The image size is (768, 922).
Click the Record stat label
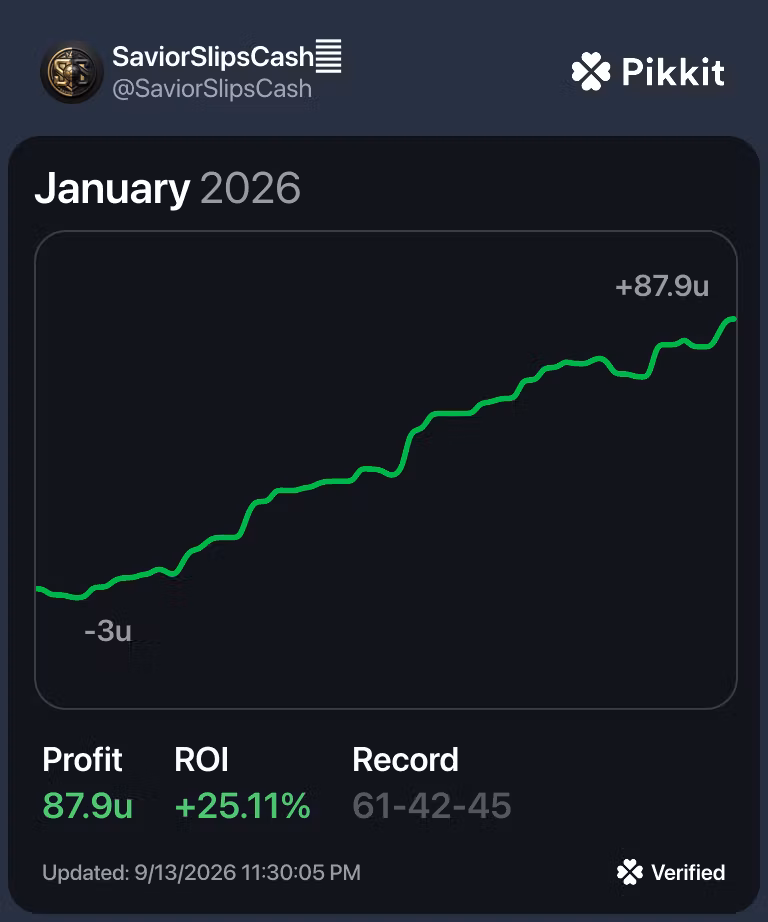point(405,759)
